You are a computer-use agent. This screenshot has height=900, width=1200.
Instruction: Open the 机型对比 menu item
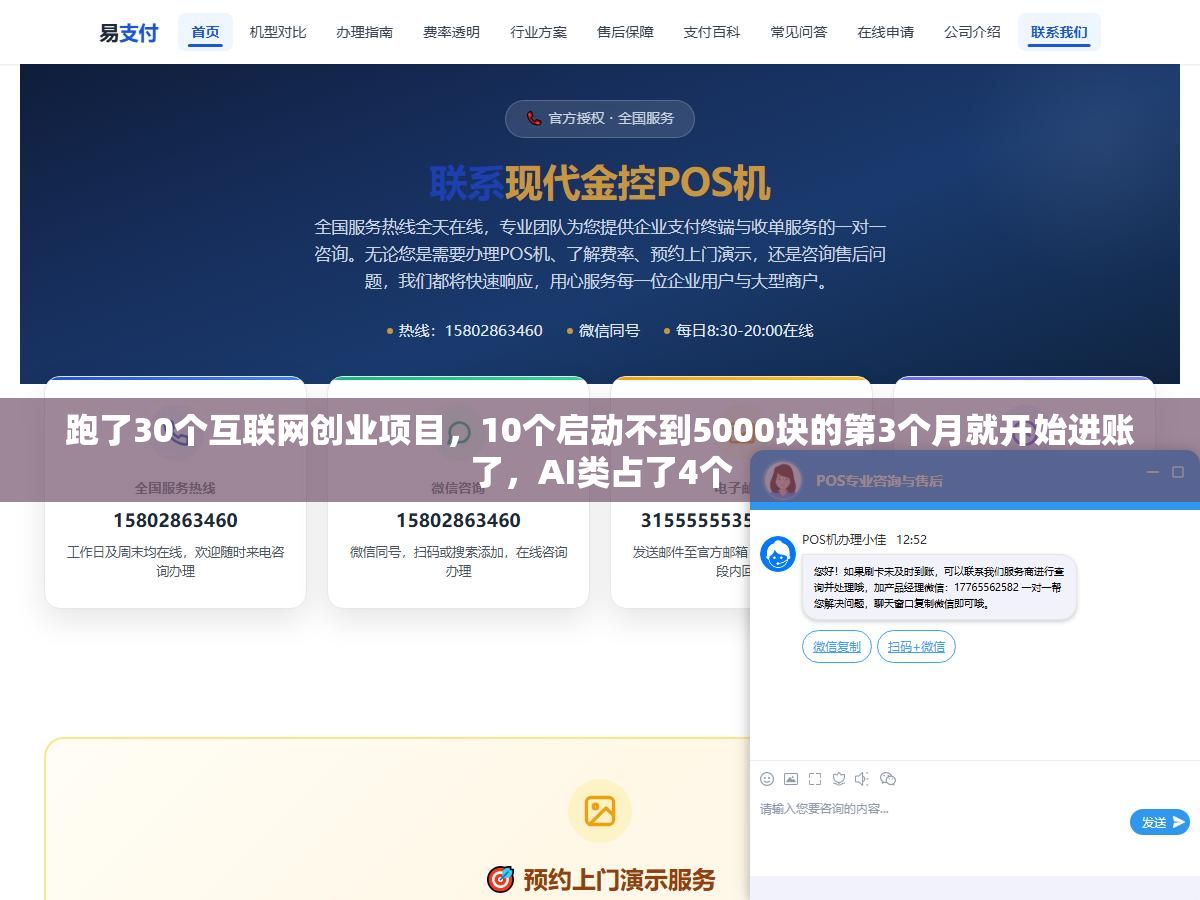[x=277, y=32]
